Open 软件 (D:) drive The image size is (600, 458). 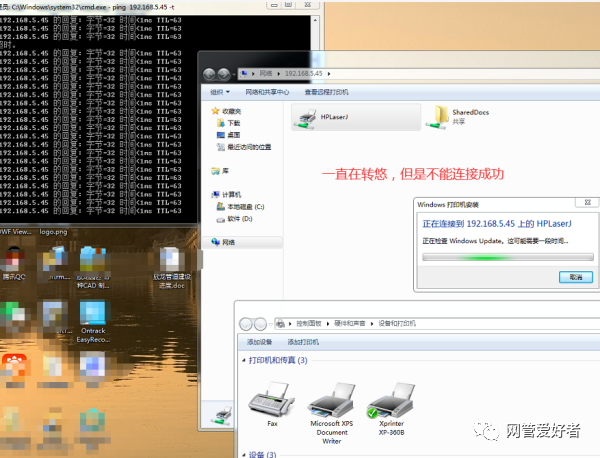[x=235, y=219]
